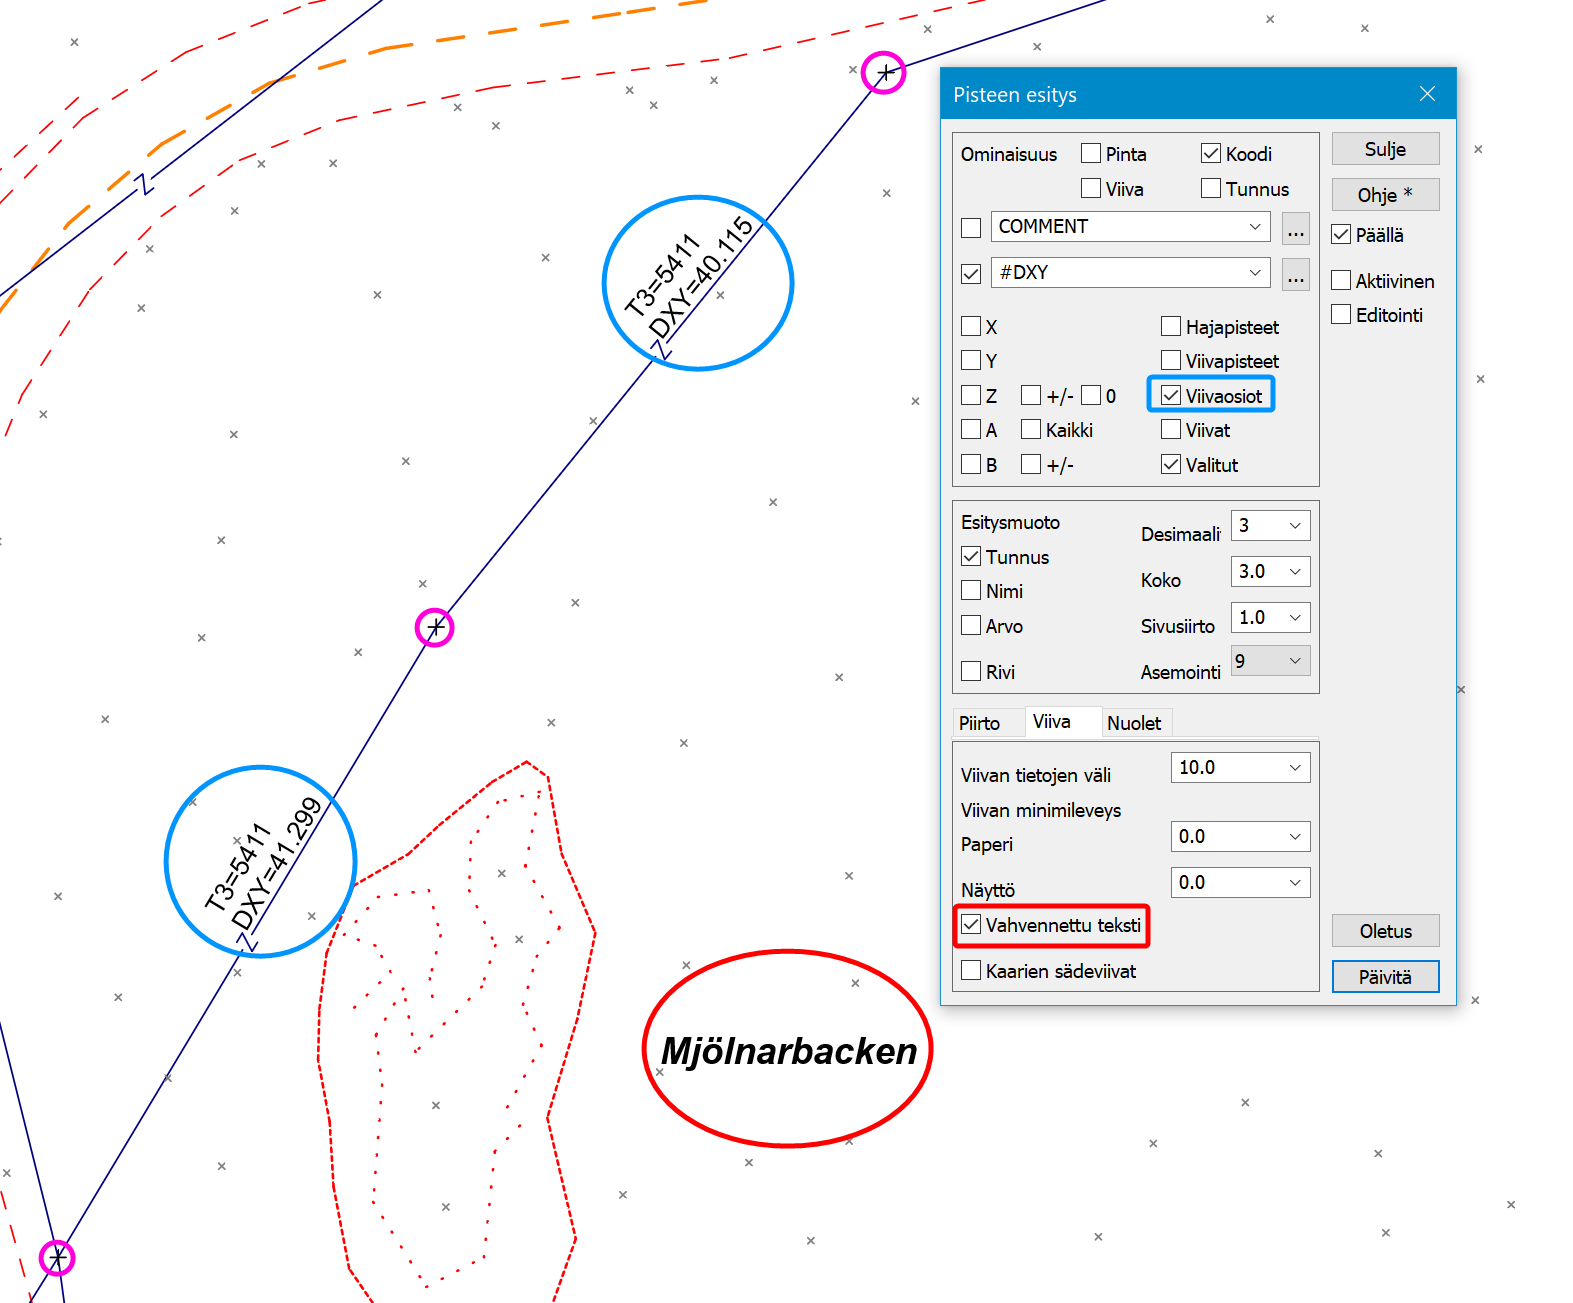The image size is (1573, 1303).
Task: Click the middle magenta-circled line point
Action: pyautogui.click(x=435, y=628)
